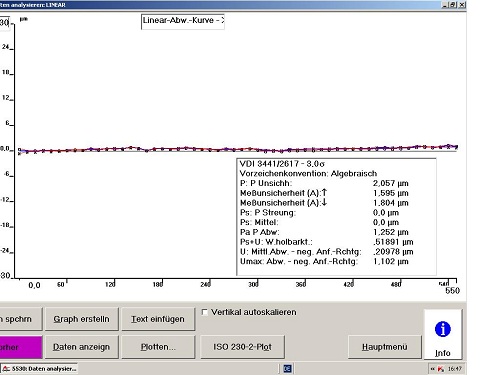
Task: Select Linear-Abw.-Kurve title field
Action: 183,22
